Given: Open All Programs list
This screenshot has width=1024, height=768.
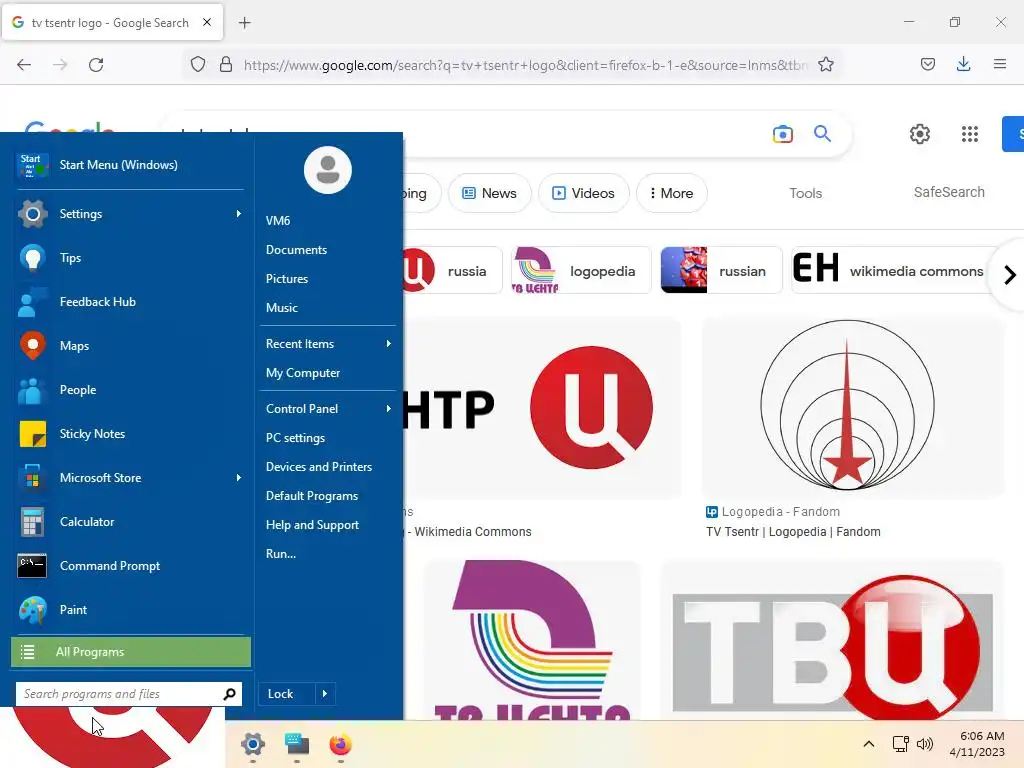Looking at the screenshot, I should (131, 652).
